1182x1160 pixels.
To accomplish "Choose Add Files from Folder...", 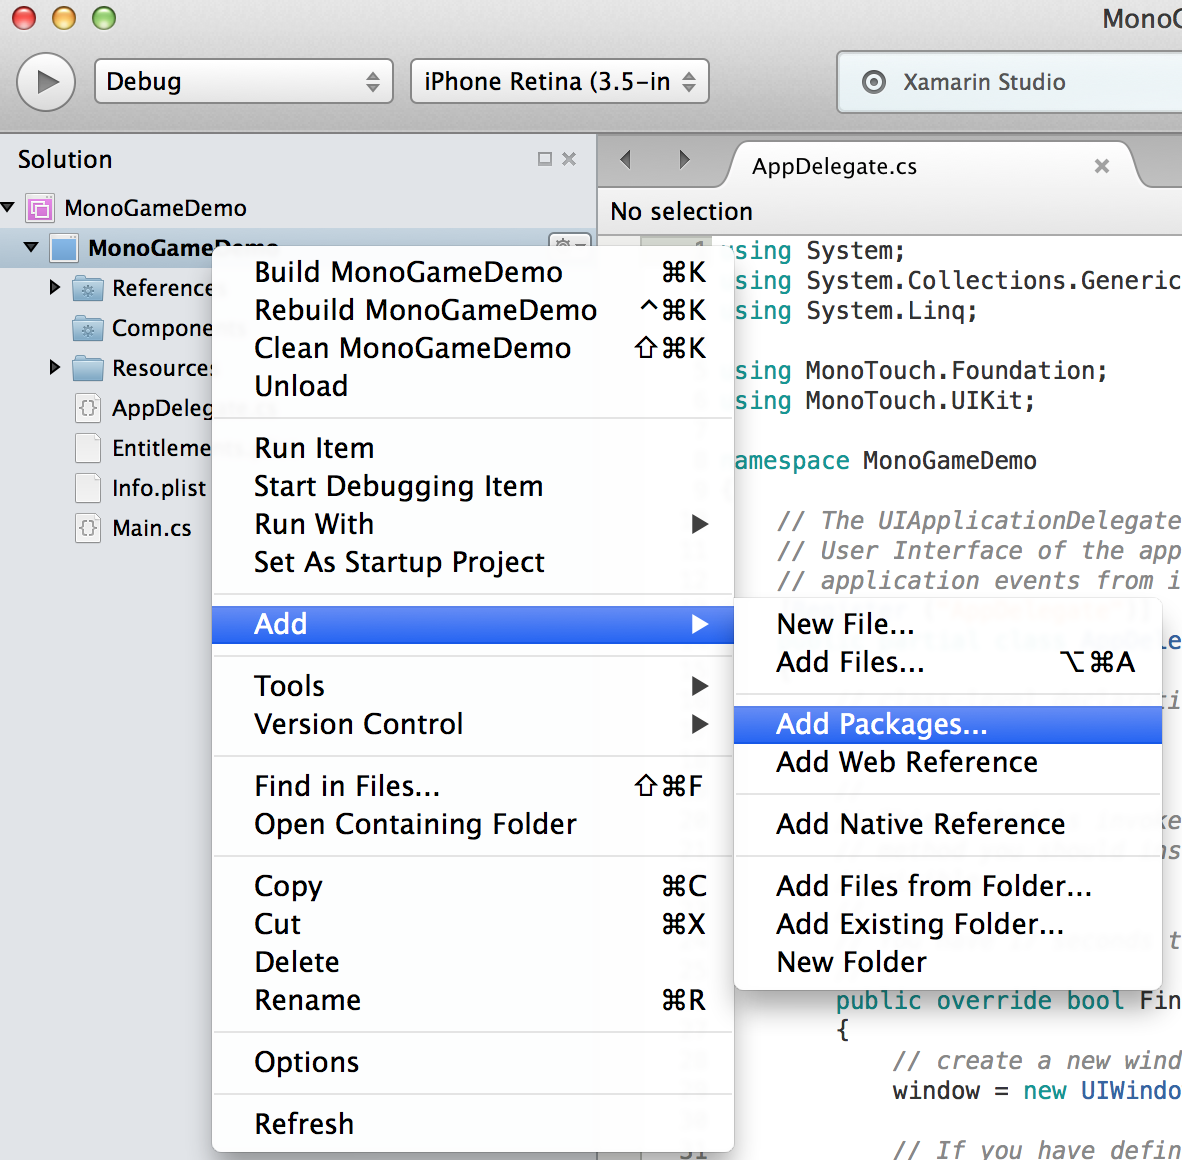I will click(948, 886).
